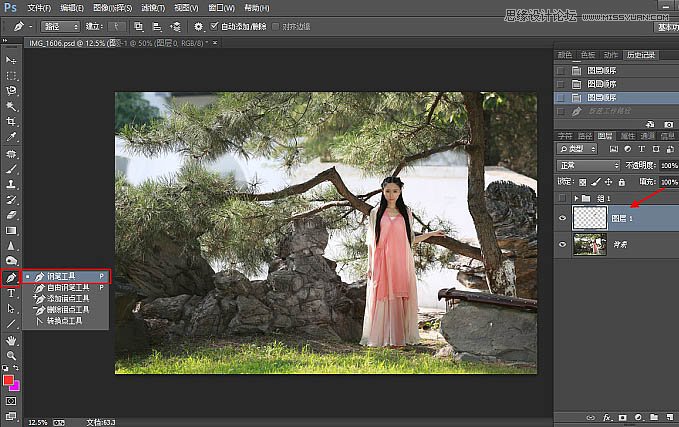Click the pixel layer filter icon

614,149
